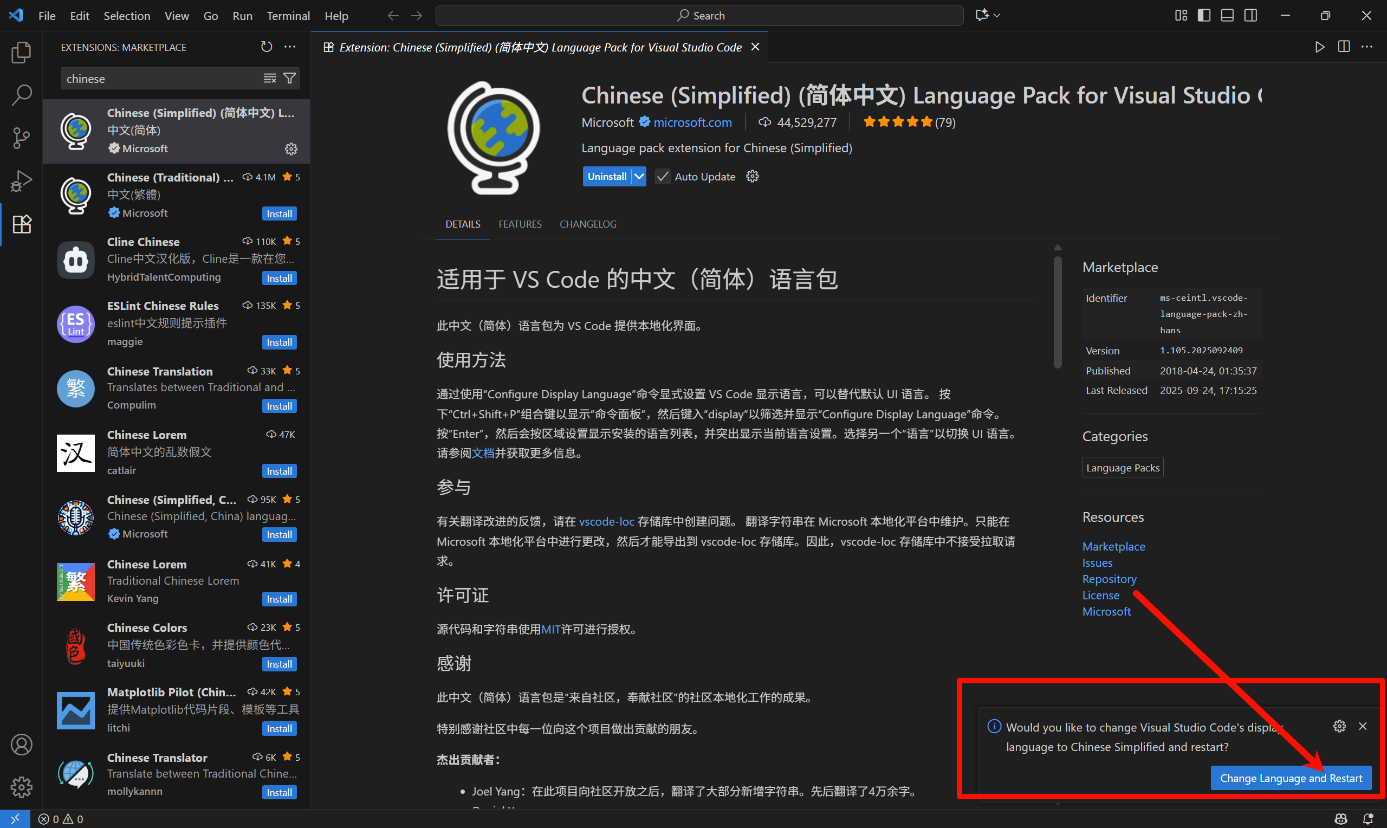Open the Explorer view in activity bar
The height and width of the screenshot is (828, 1387).
21,53
